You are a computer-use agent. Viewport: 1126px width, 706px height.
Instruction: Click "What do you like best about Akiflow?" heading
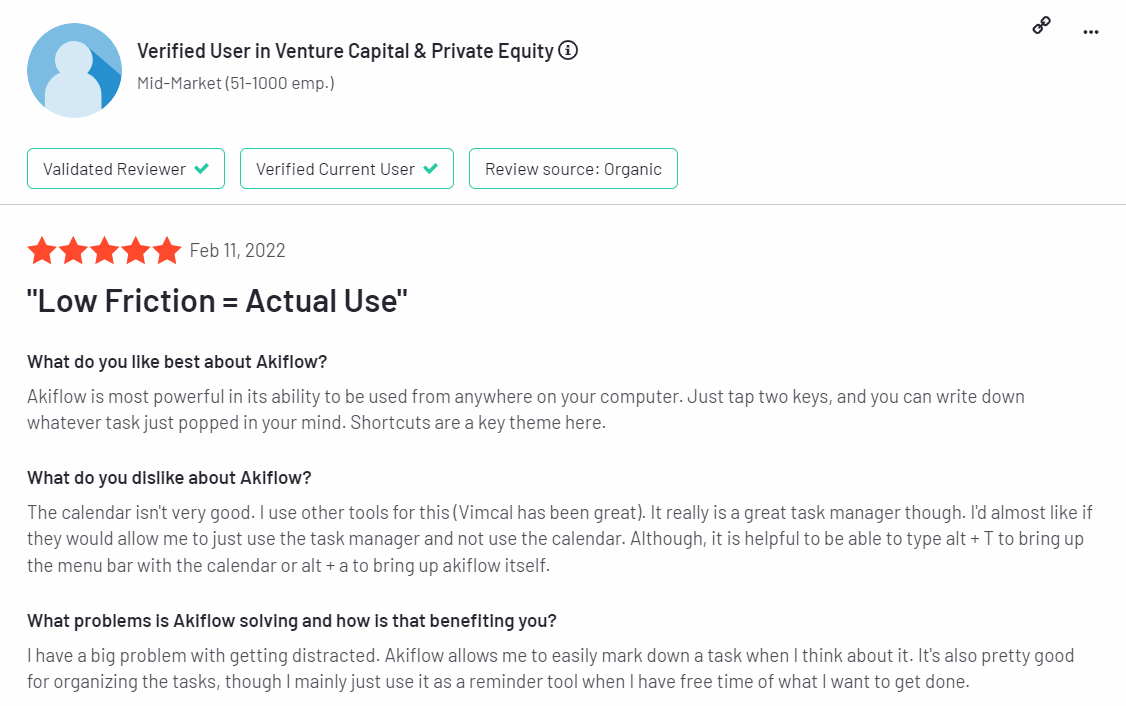[x=177, y=361]
